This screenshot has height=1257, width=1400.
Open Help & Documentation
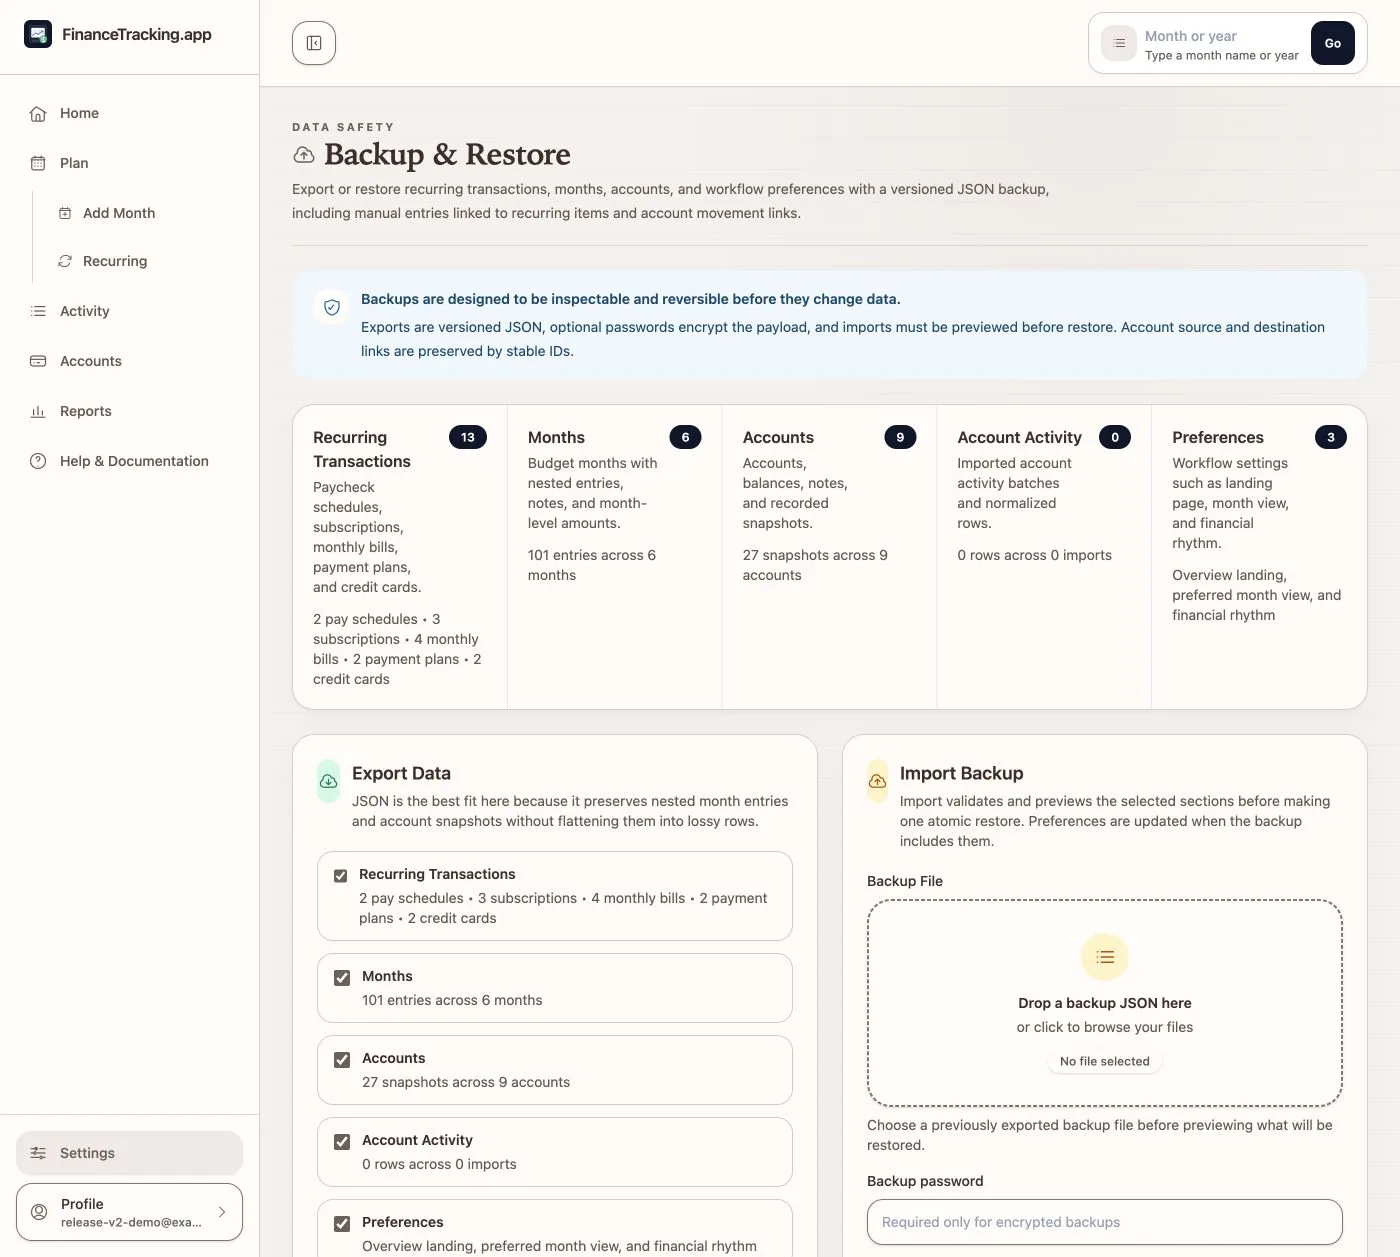(x=130, y=461)
